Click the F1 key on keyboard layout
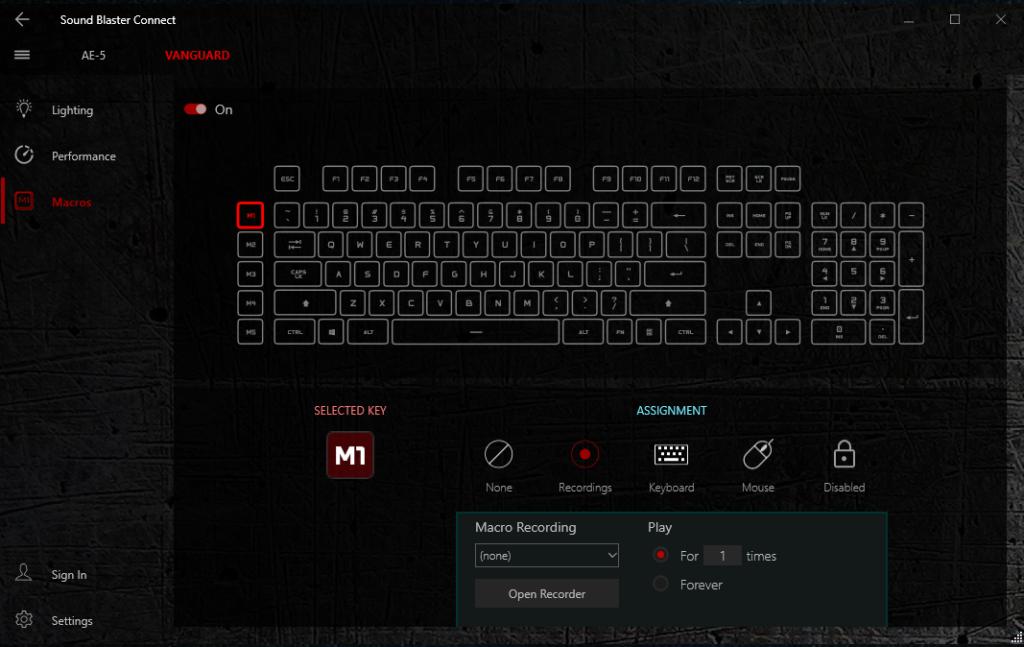1024x647 pixels. [335, 179]
